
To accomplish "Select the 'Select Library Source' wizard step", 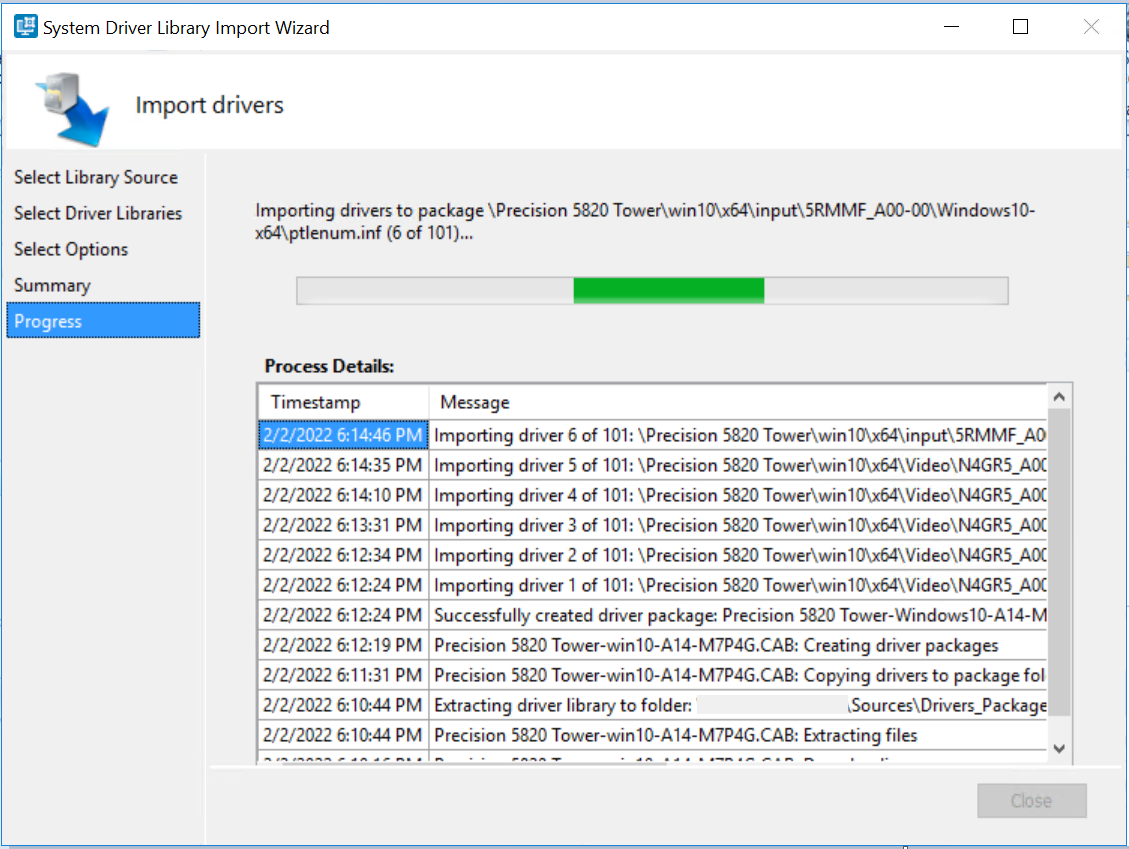I will (x=95, y=177).
